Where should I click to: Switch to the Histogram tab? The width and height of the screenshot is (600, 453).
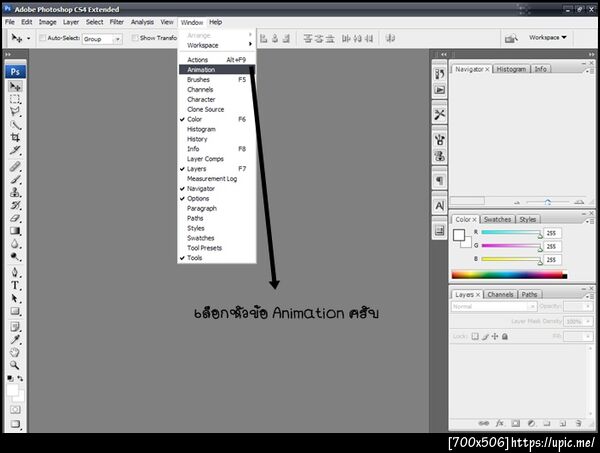[x=511, y=69]
